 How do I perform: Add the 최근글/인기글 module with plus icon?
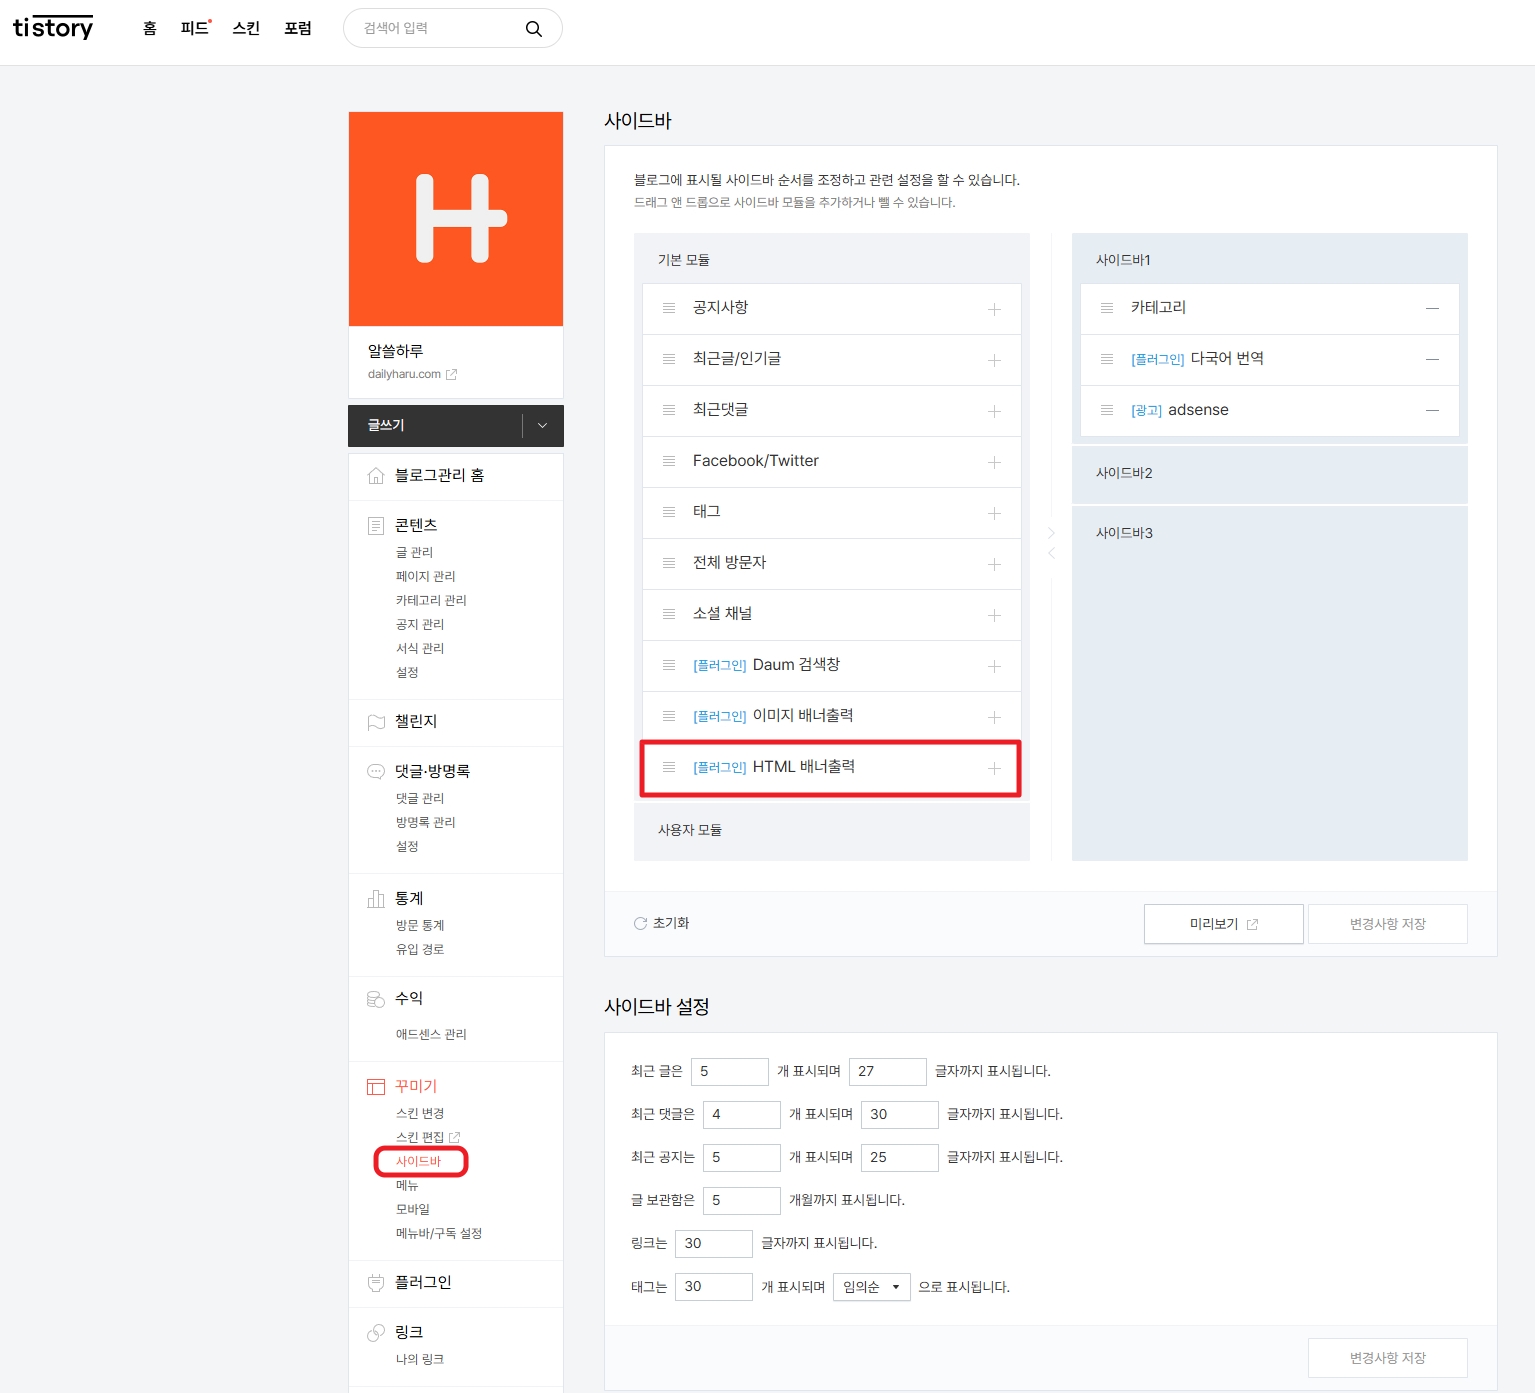pos(994,360)
